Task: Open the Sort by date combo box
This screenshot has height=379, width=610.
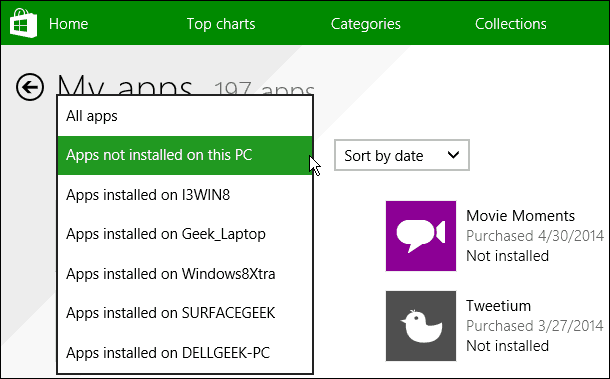Action: [x=401, y=155]
